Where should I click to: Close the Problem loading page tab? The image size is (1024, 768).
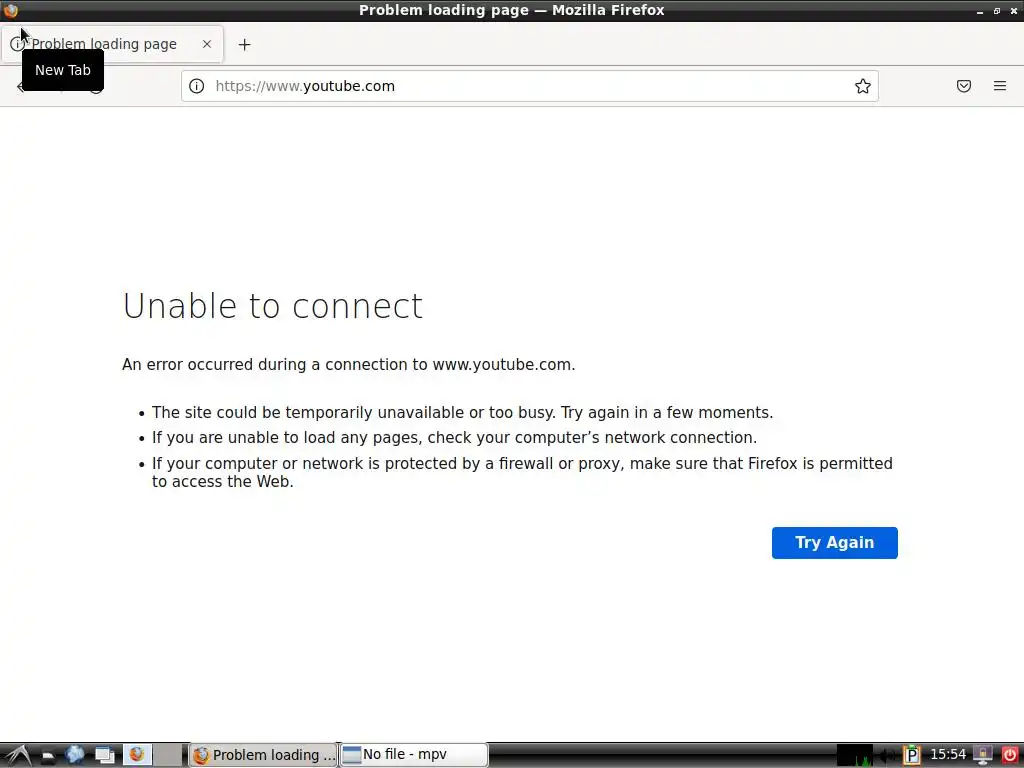tap(206, 44)
